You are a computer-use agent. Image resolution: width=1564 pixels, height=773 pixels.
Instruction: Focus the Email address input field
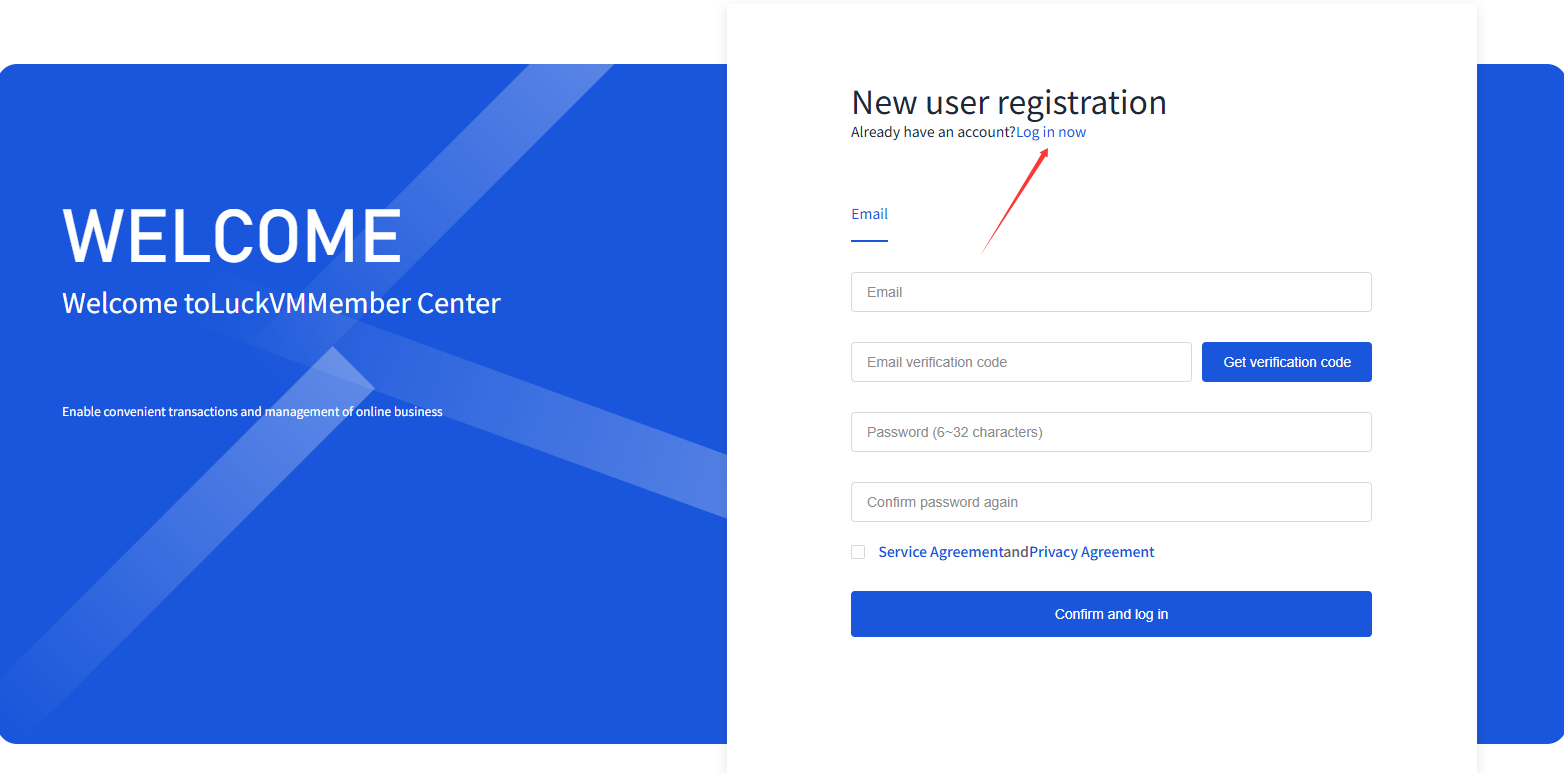point(1111,292)
